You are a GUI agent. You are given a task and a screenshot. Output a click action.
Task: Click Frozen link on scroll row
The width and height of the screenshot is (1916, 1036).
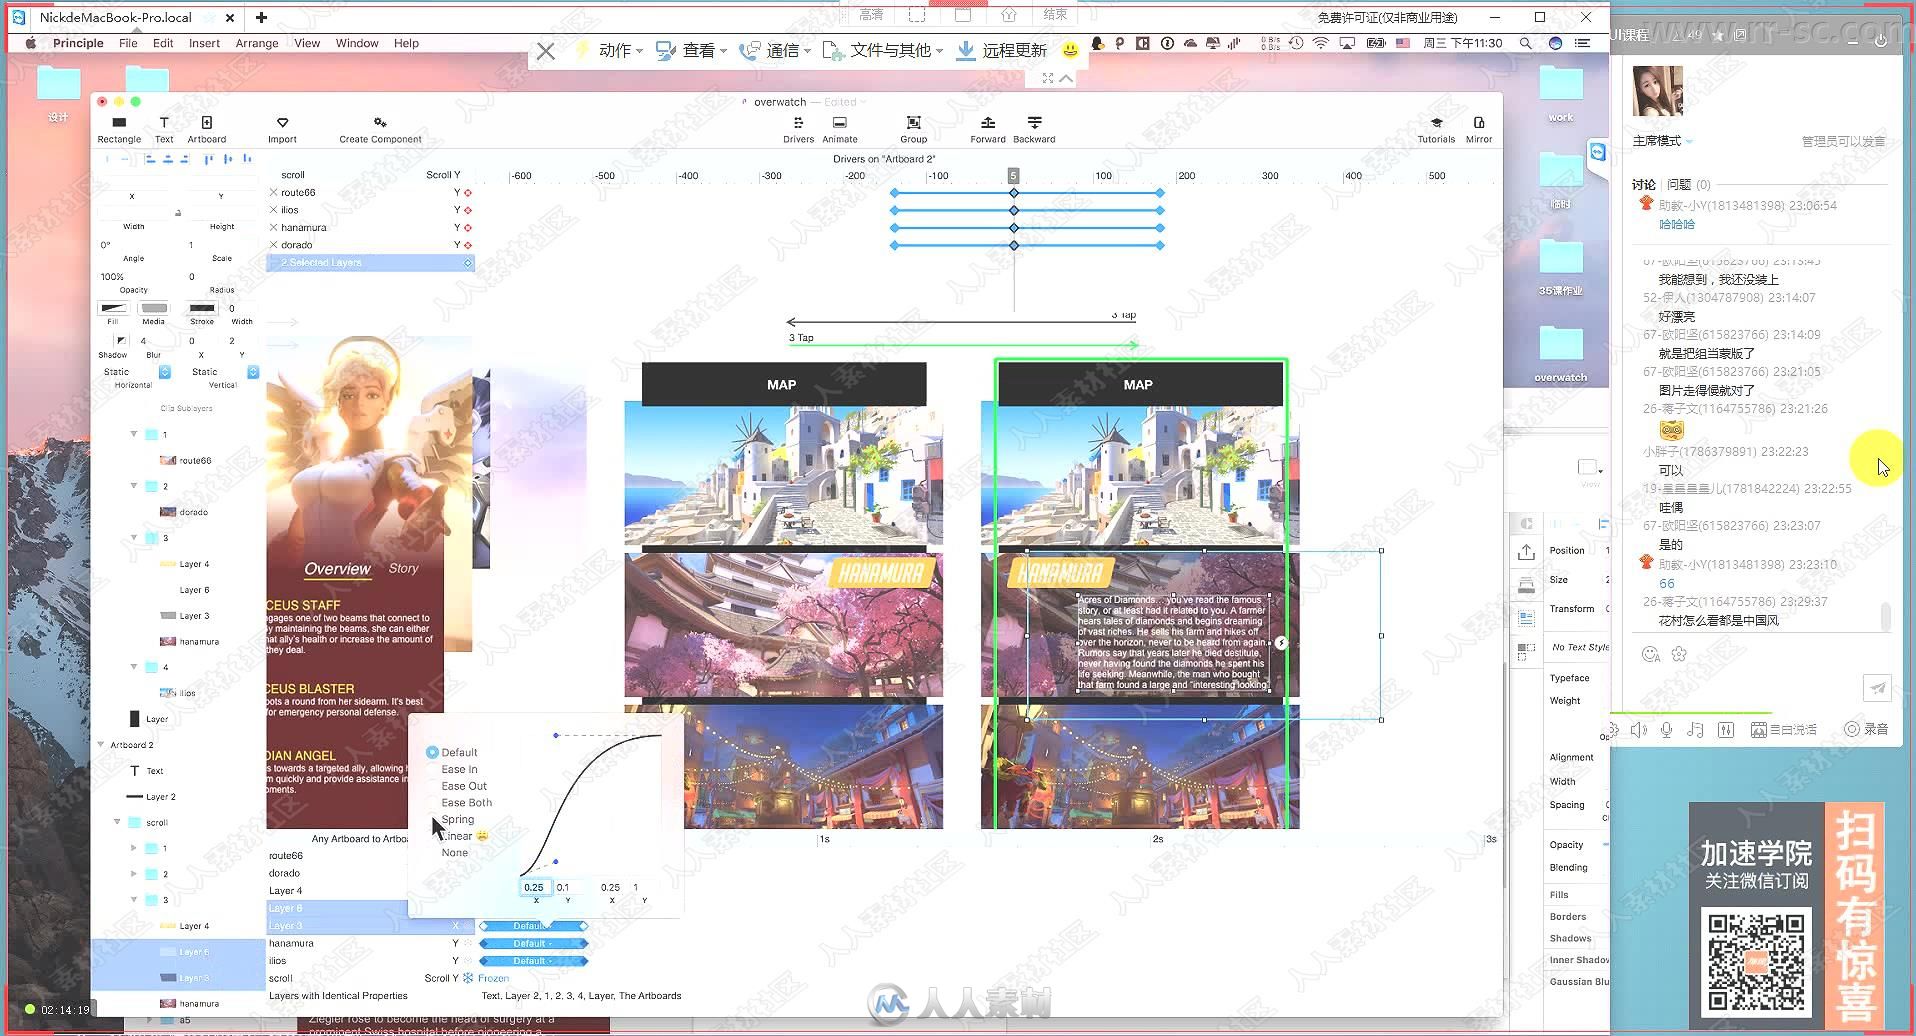click(493, 978)
